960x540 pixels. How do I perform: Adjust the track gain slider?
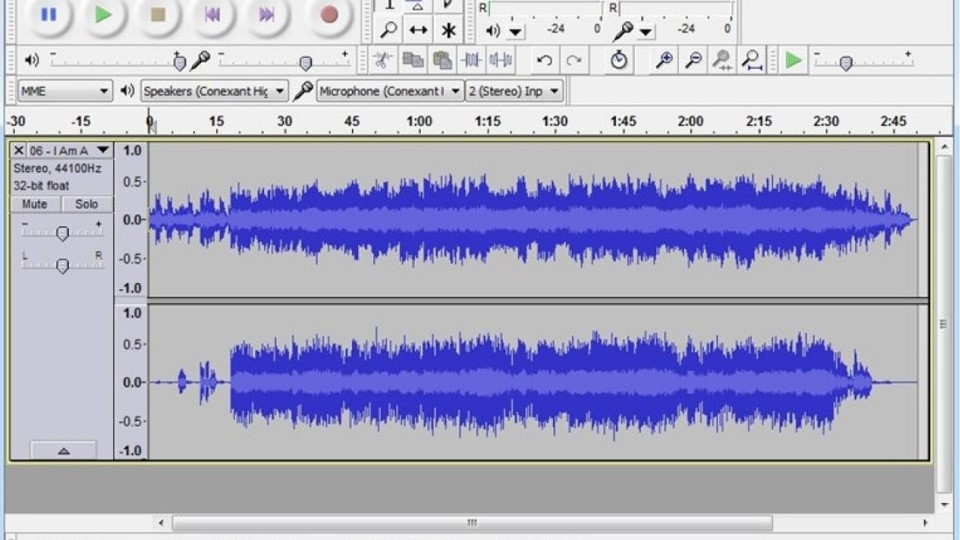[x=62, y=233]
